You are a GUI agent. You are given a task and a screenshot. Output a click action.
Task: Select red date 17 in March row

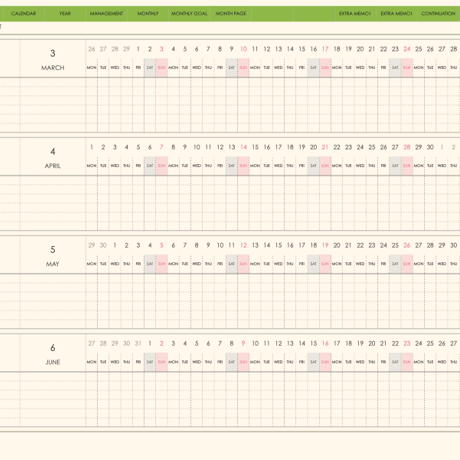point(325,49)
